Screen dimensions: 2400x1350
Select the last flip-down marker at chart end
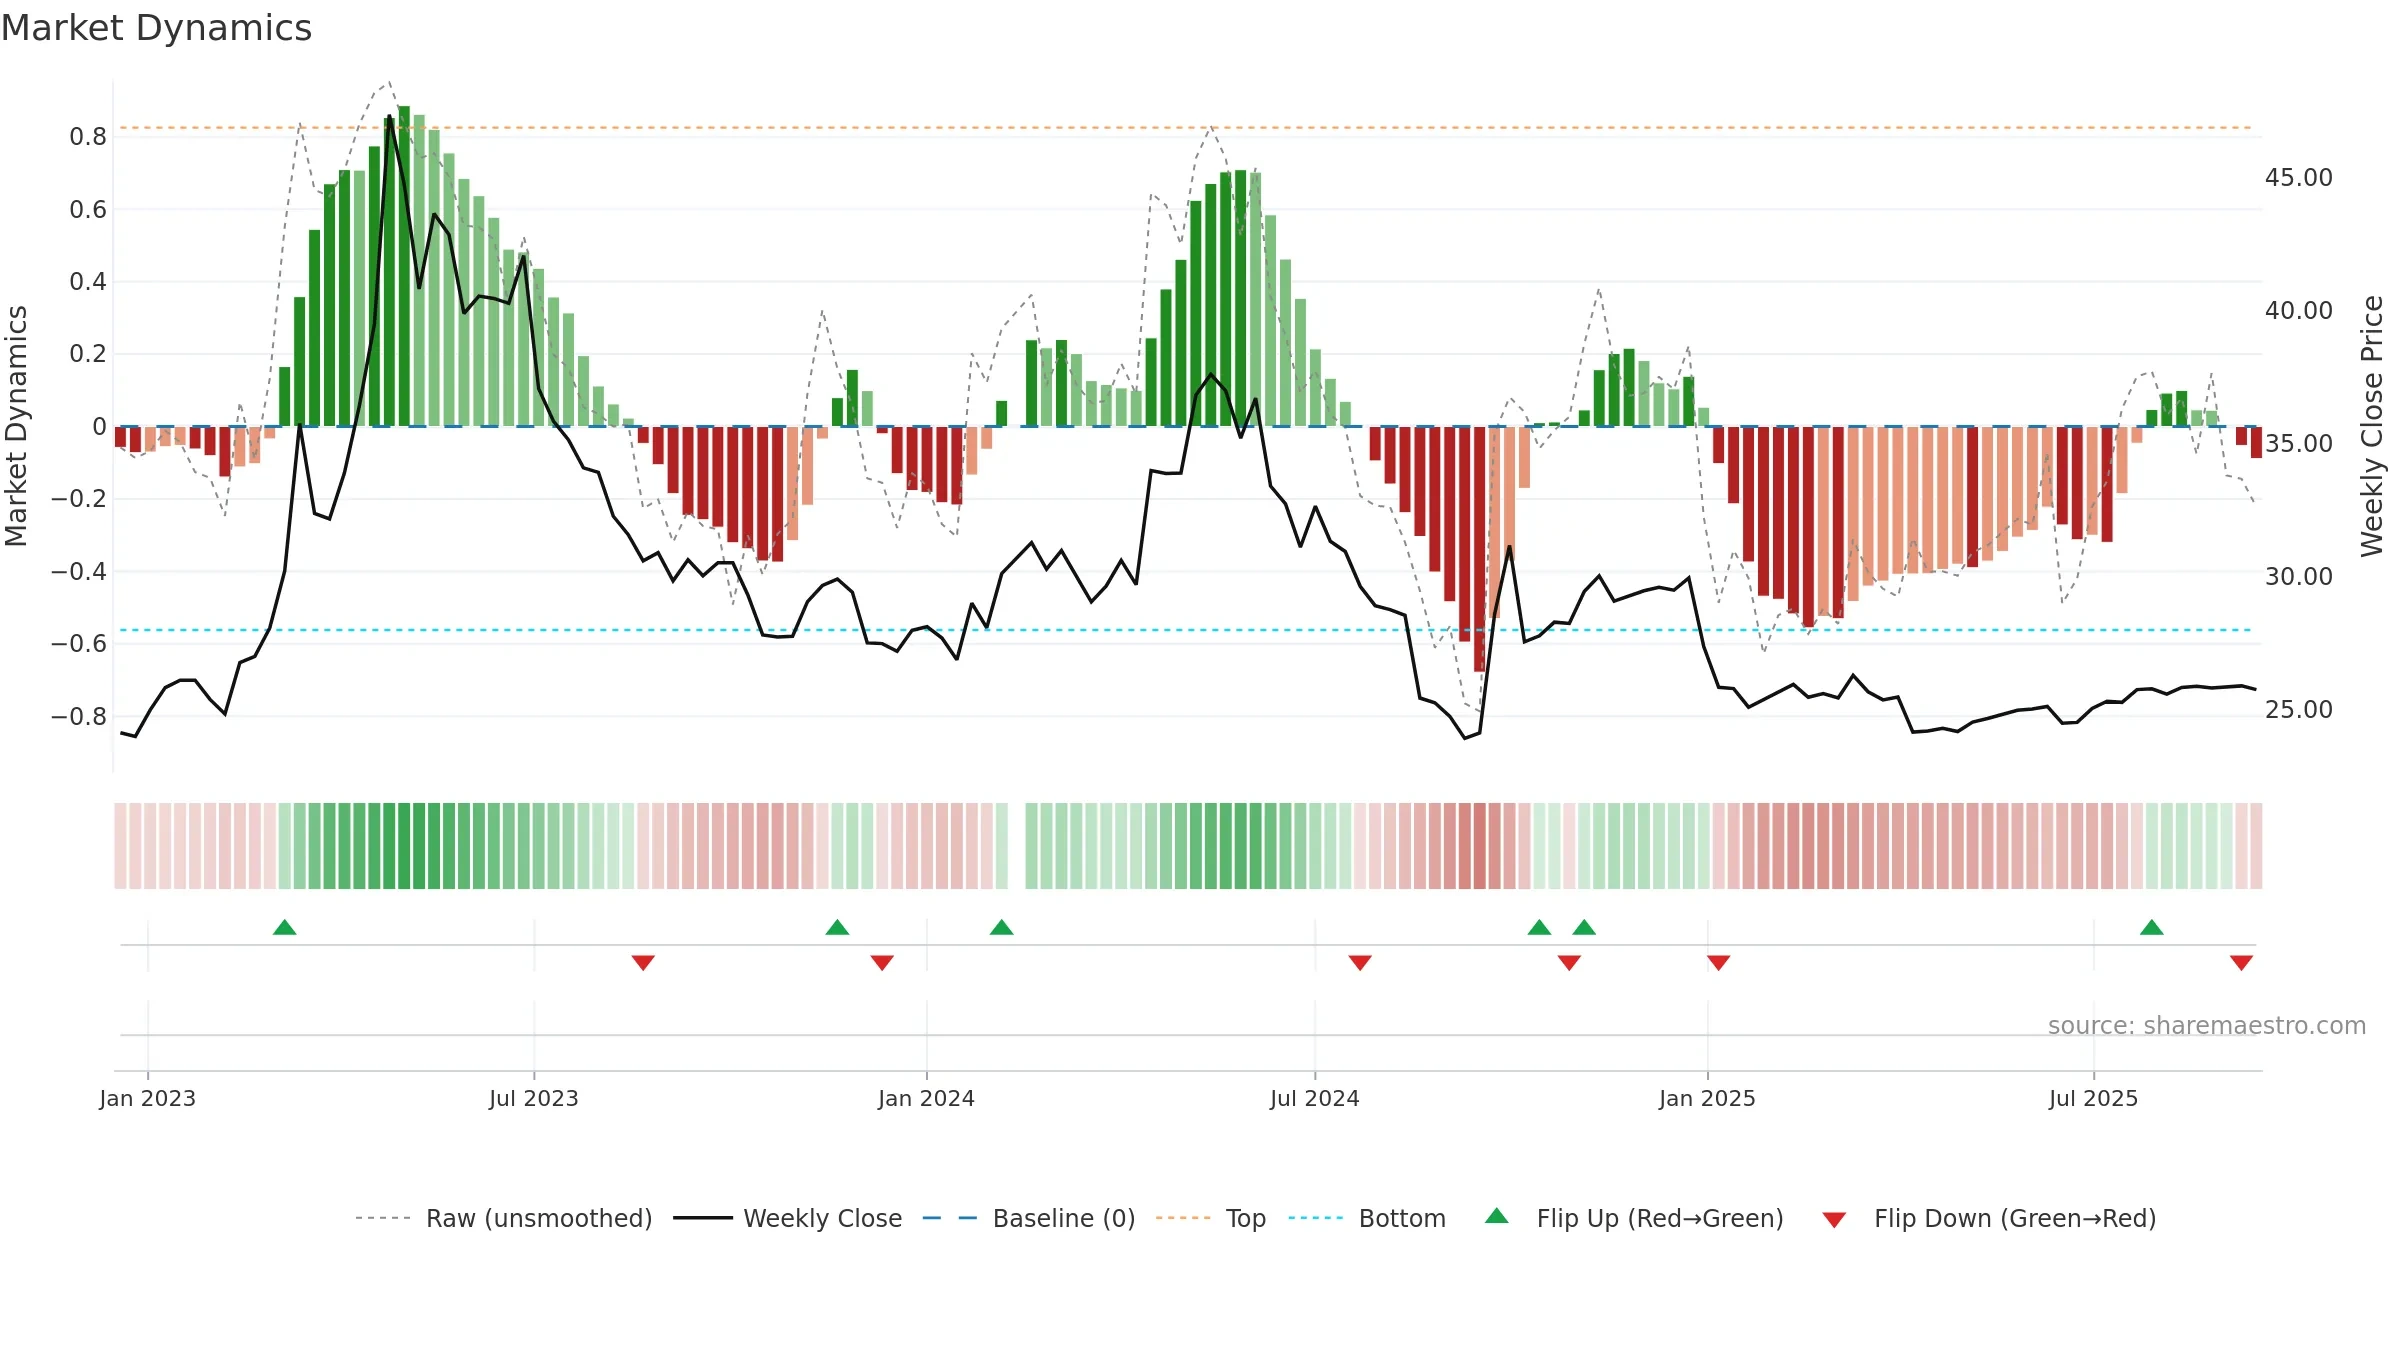tap(2241, 963)
